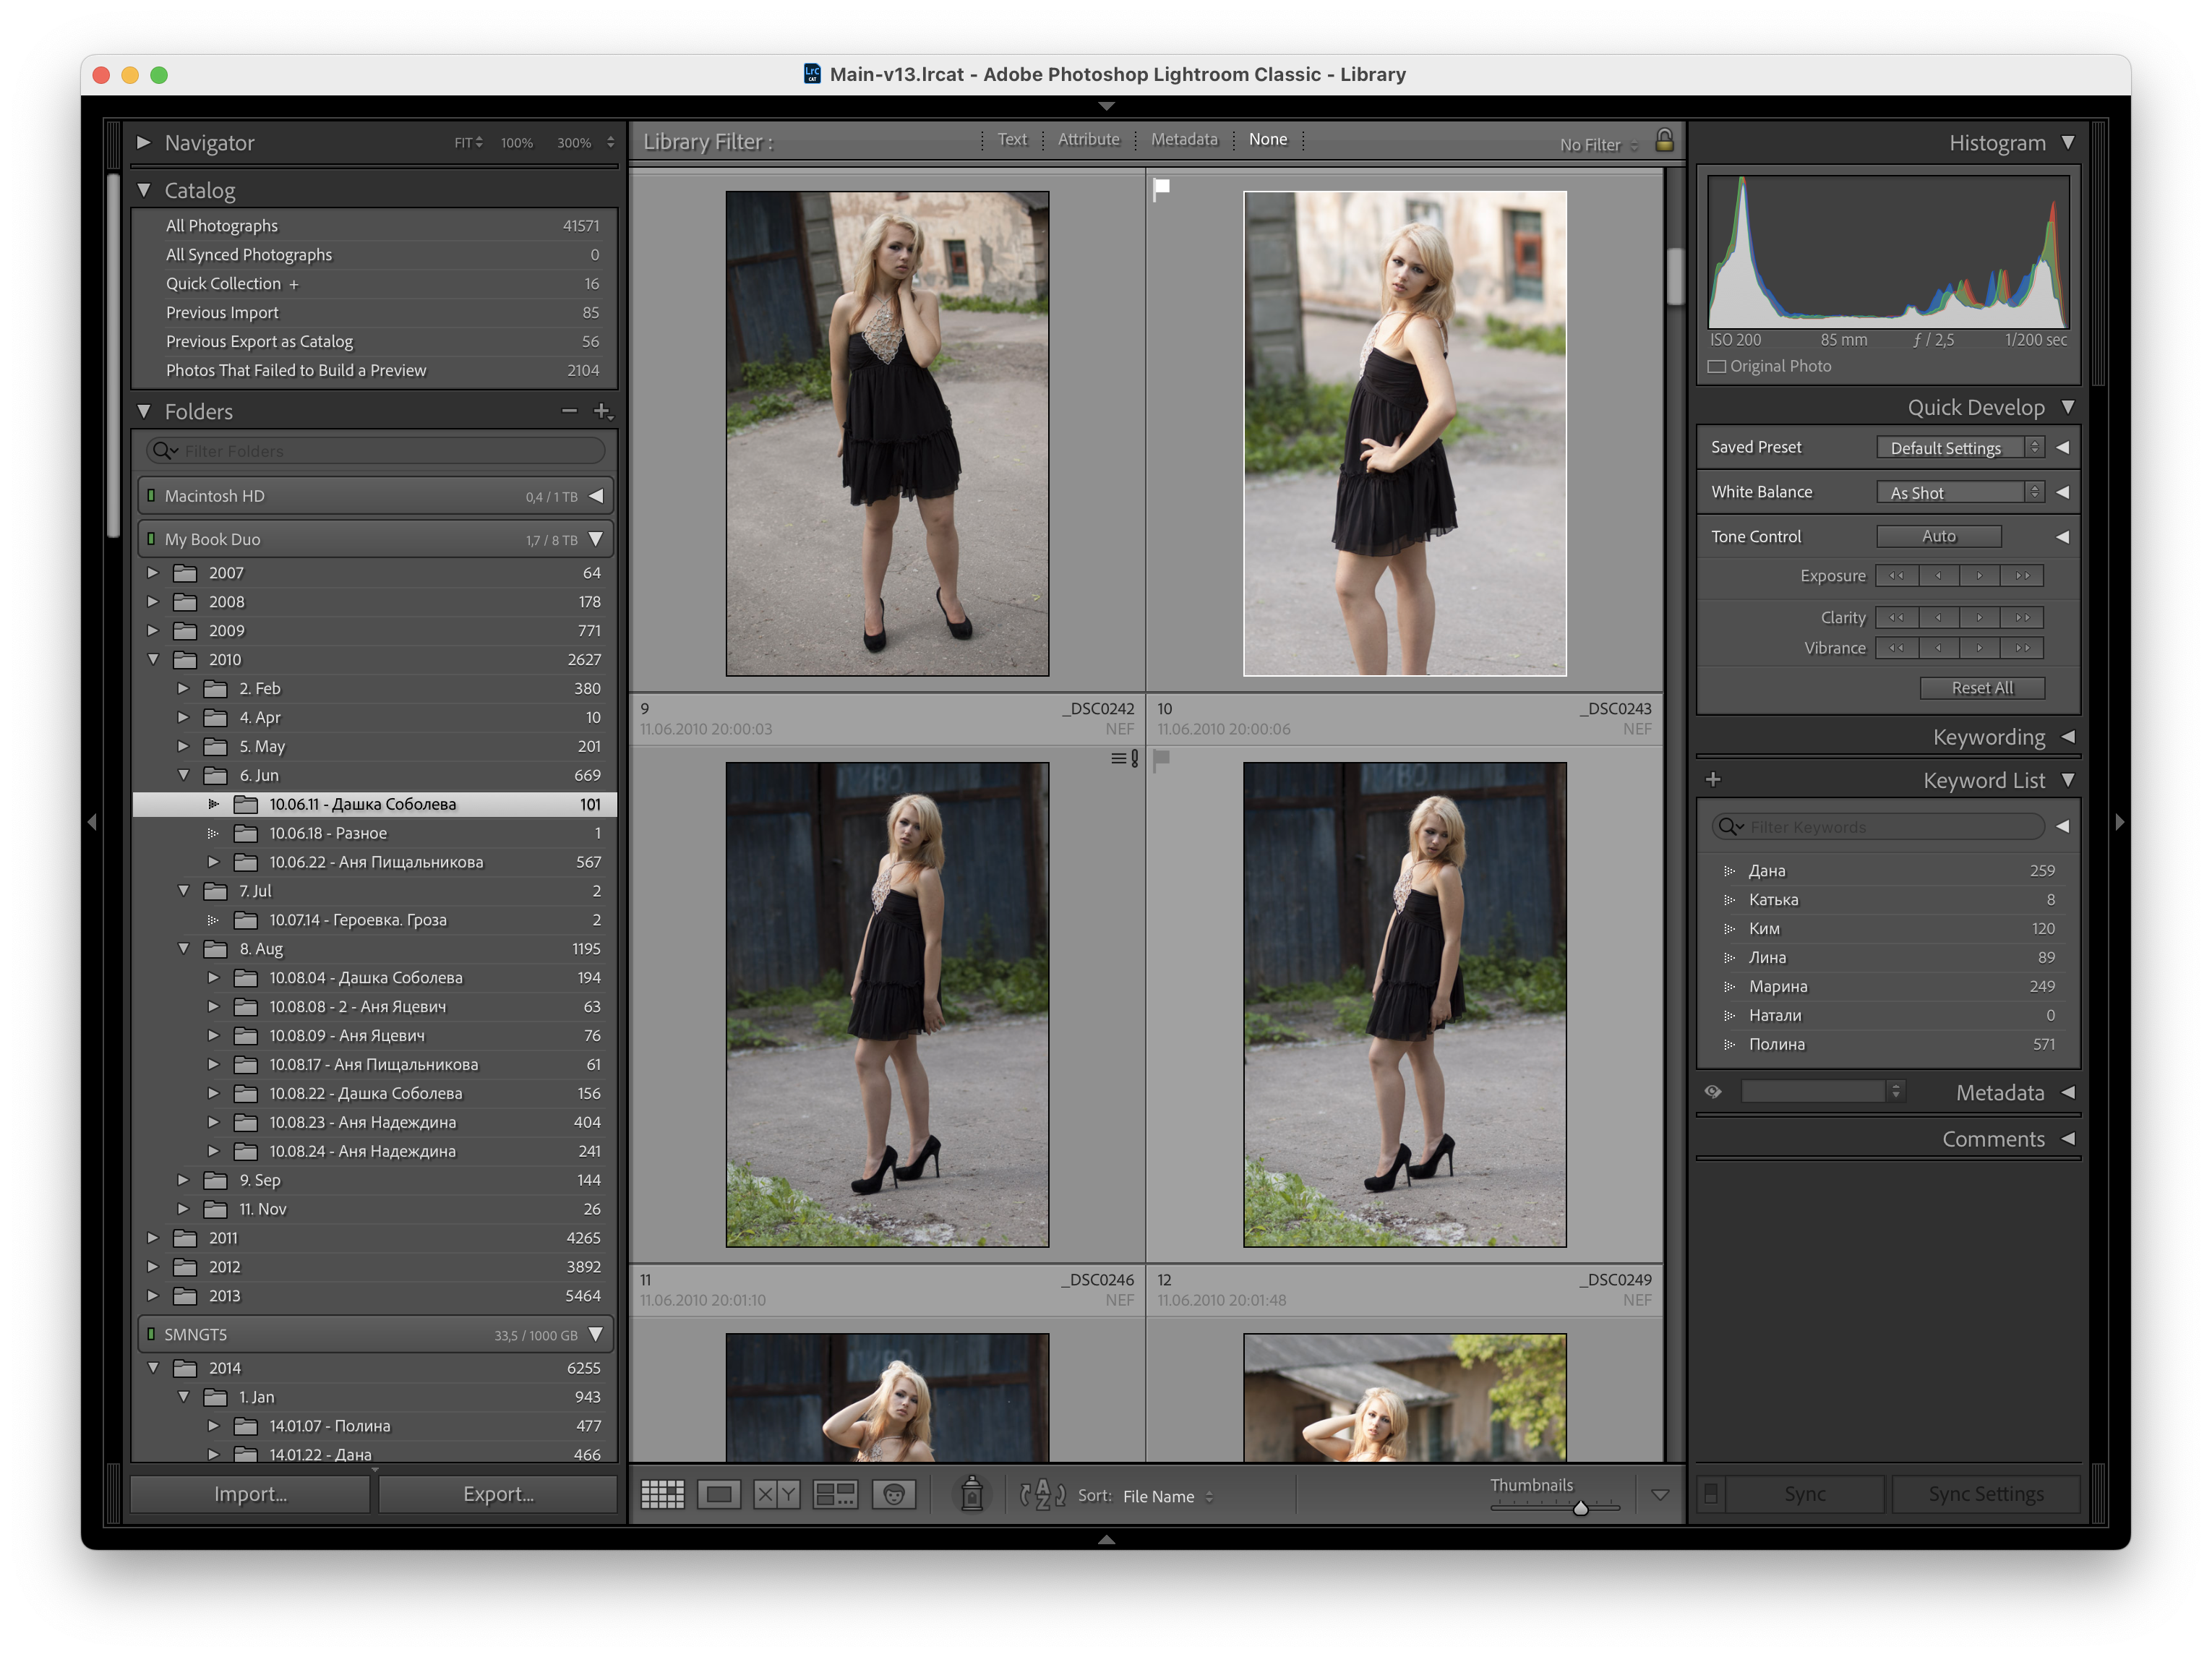Open Compare view (X|Y)
This screenshot has height=1657, width=2212.
777,1494
